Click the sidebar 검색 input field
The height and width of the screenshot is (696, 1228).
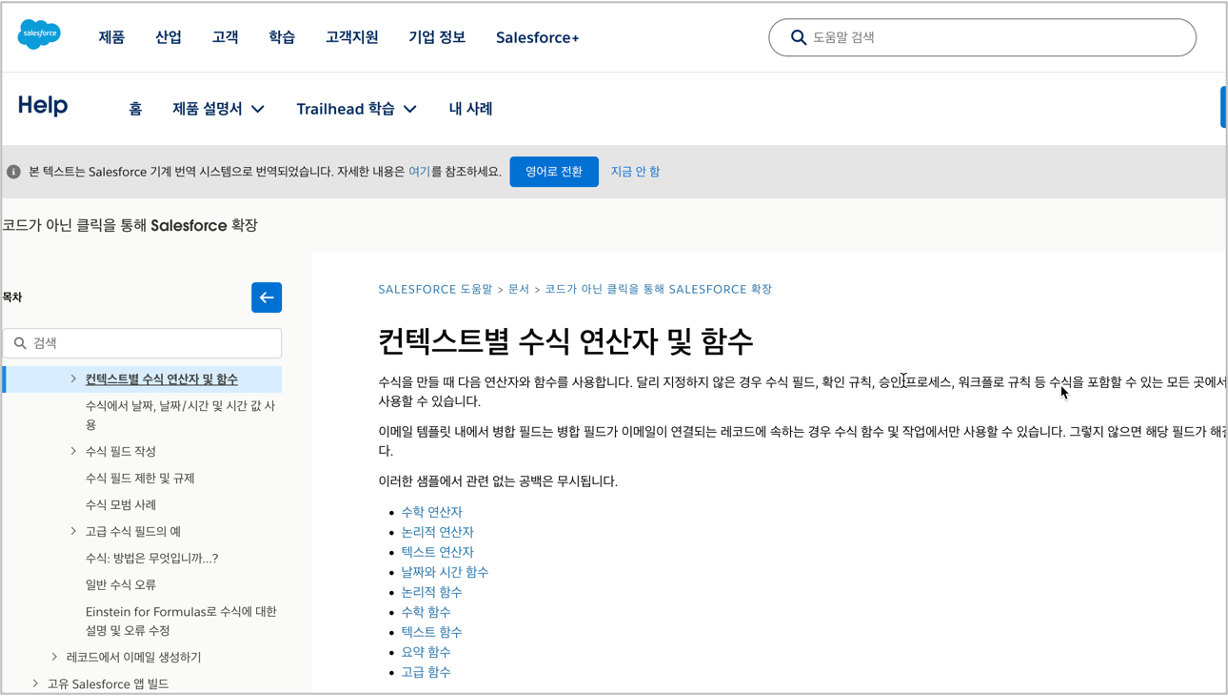click(x=142, y=343)
